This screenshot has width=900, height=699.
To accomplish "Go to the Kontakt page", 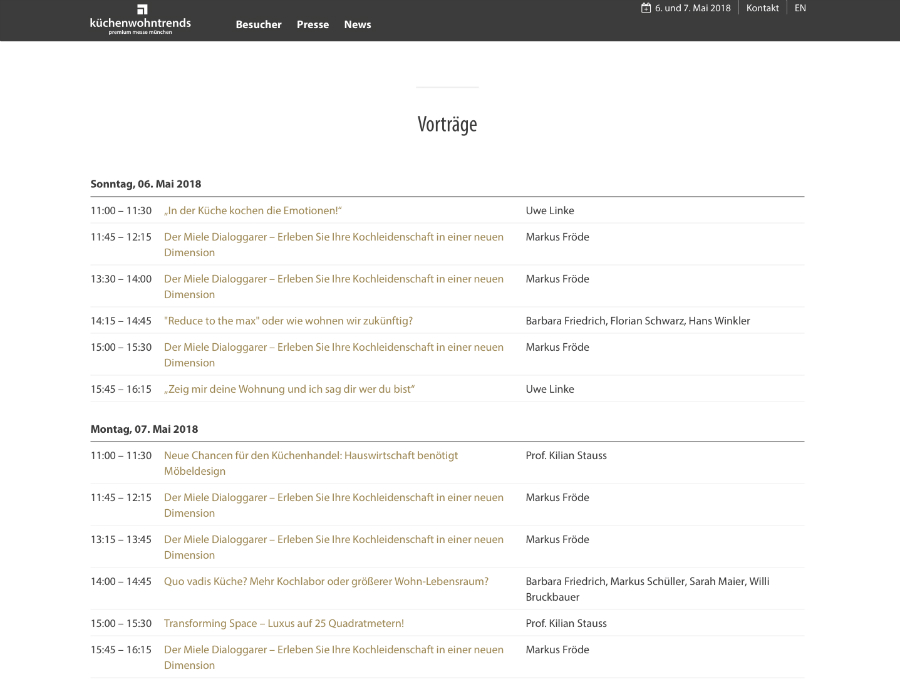I will [x=762, y=8].
